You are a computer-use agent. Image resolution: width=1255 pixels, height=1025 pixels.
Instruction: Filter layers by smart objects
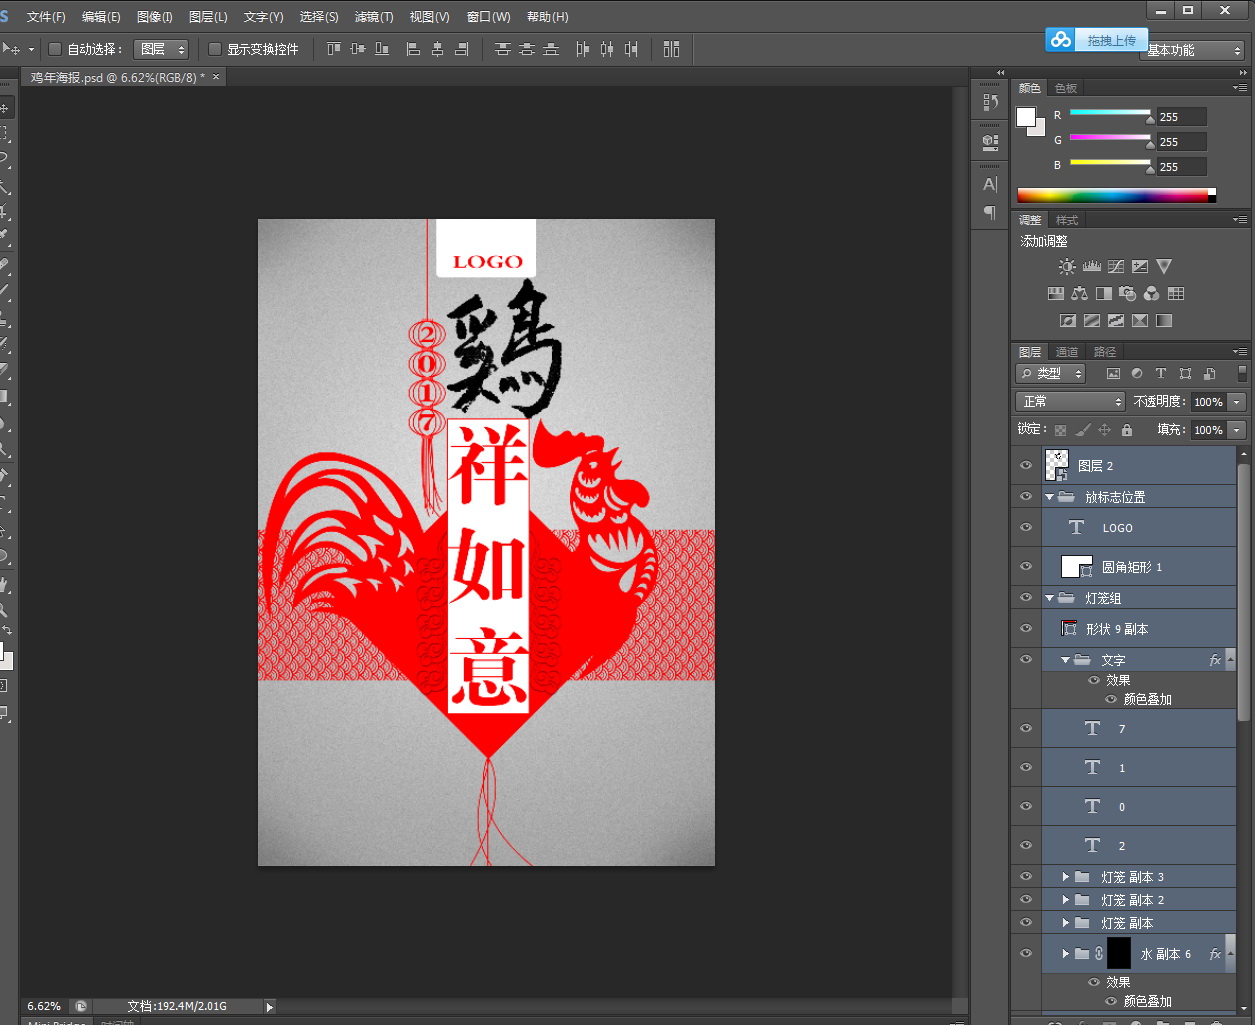1209,374
